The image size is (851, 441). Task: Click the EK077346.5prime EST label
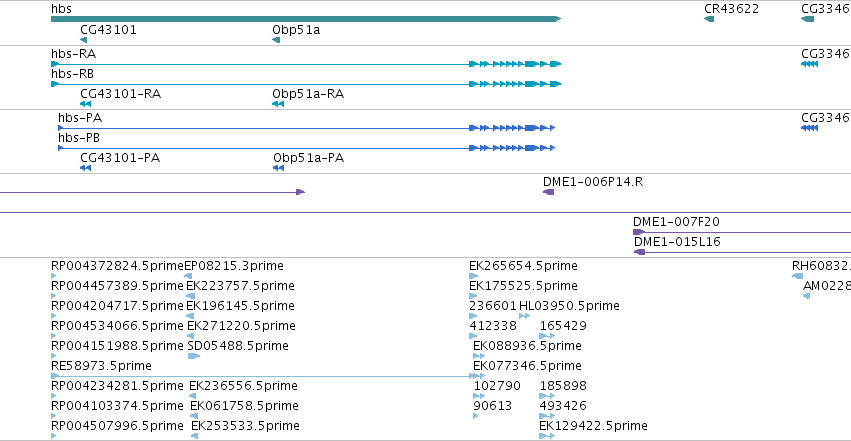coord(528,366)
